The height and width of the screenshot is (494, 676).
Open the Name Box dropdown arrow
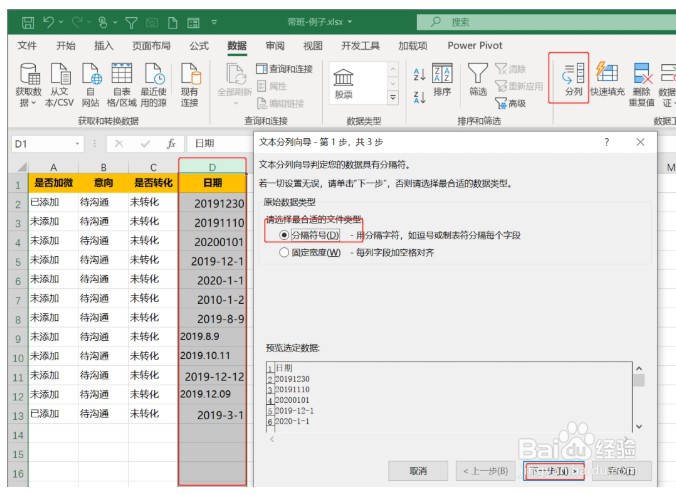pyautogui.click(x=77, y=144)
